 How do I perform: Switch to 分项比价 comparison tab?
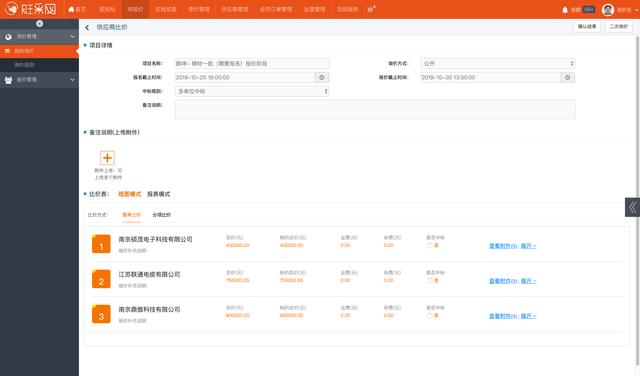tap(162, 215)
